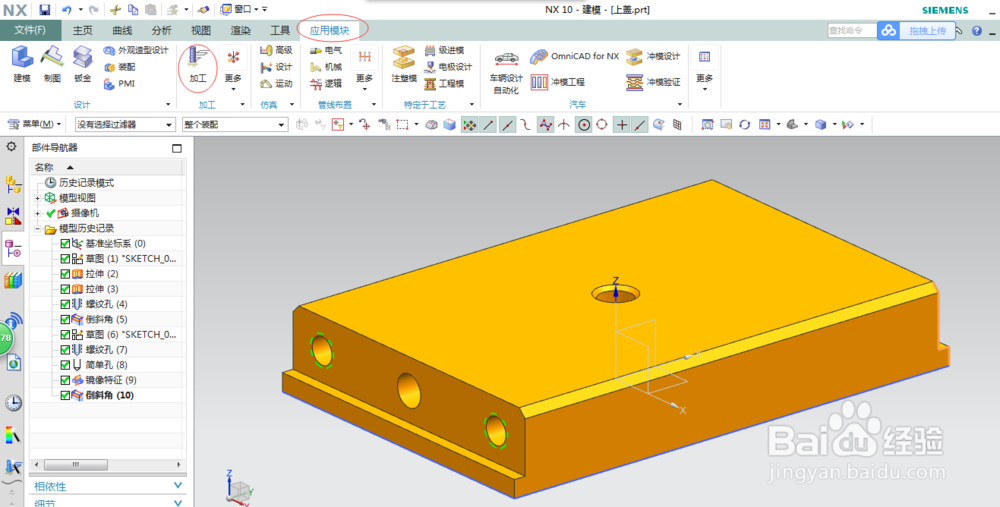Toggle the arc center snap point icon
Screen dimensions: 1000x507
(584, 125)
